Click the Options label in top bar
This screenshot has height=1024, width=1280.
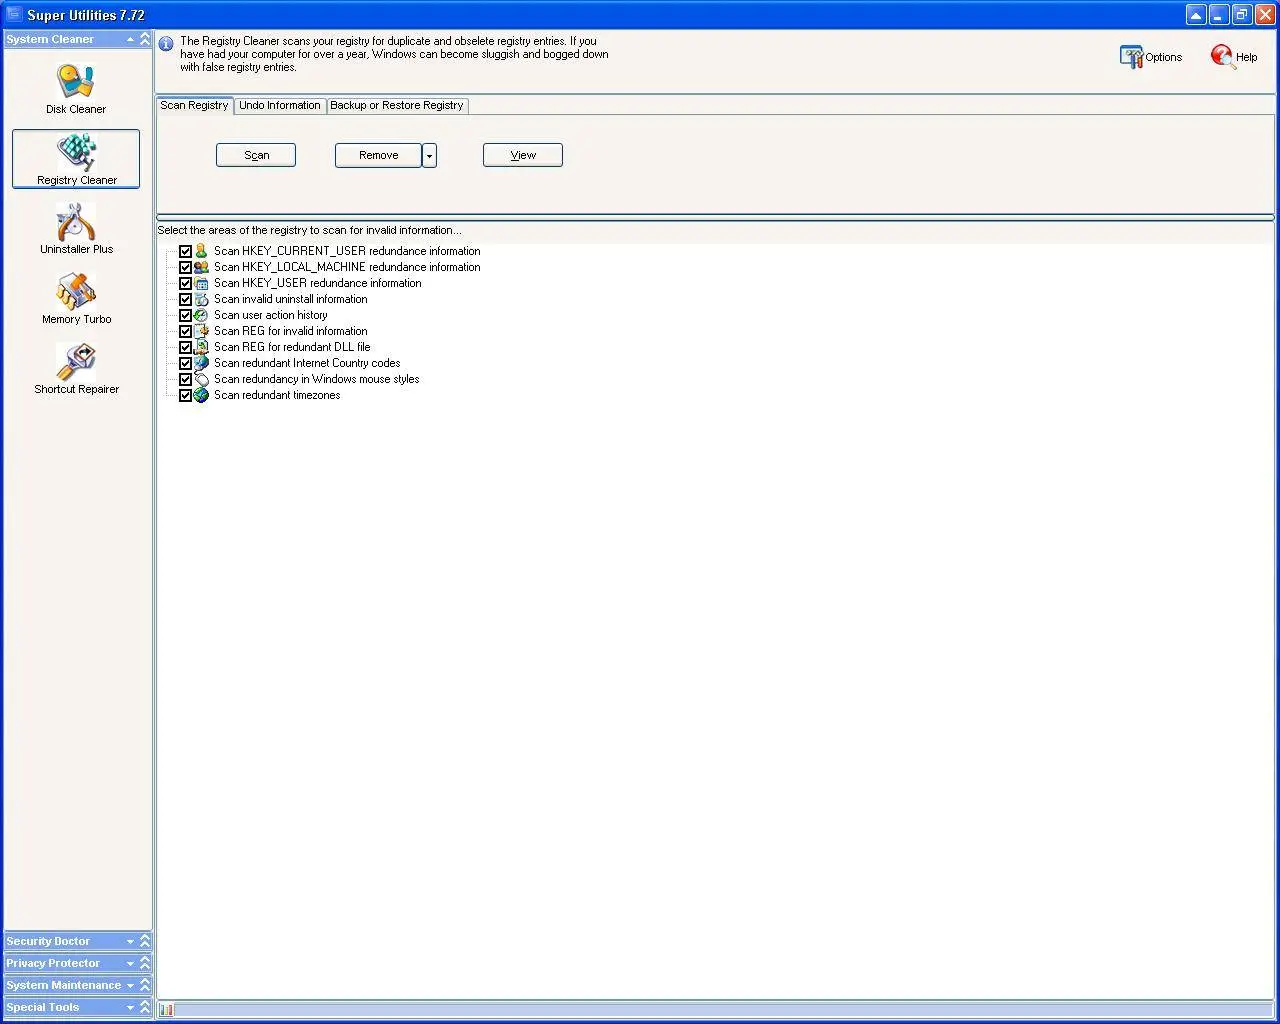click(x=1164, y=58)
